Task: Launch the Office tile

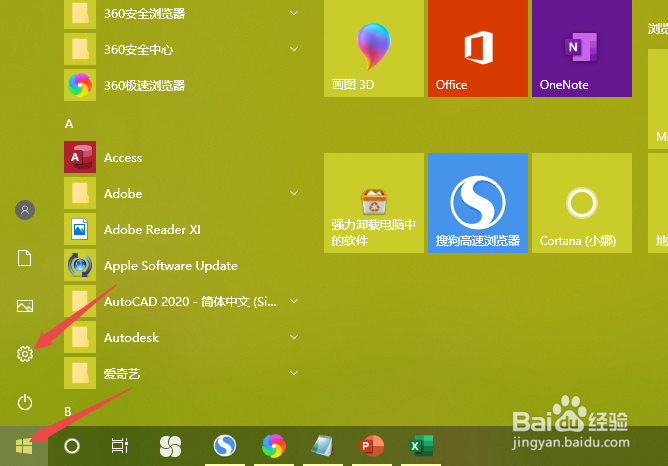Action: pyautogui.click(x=478, y=48)
